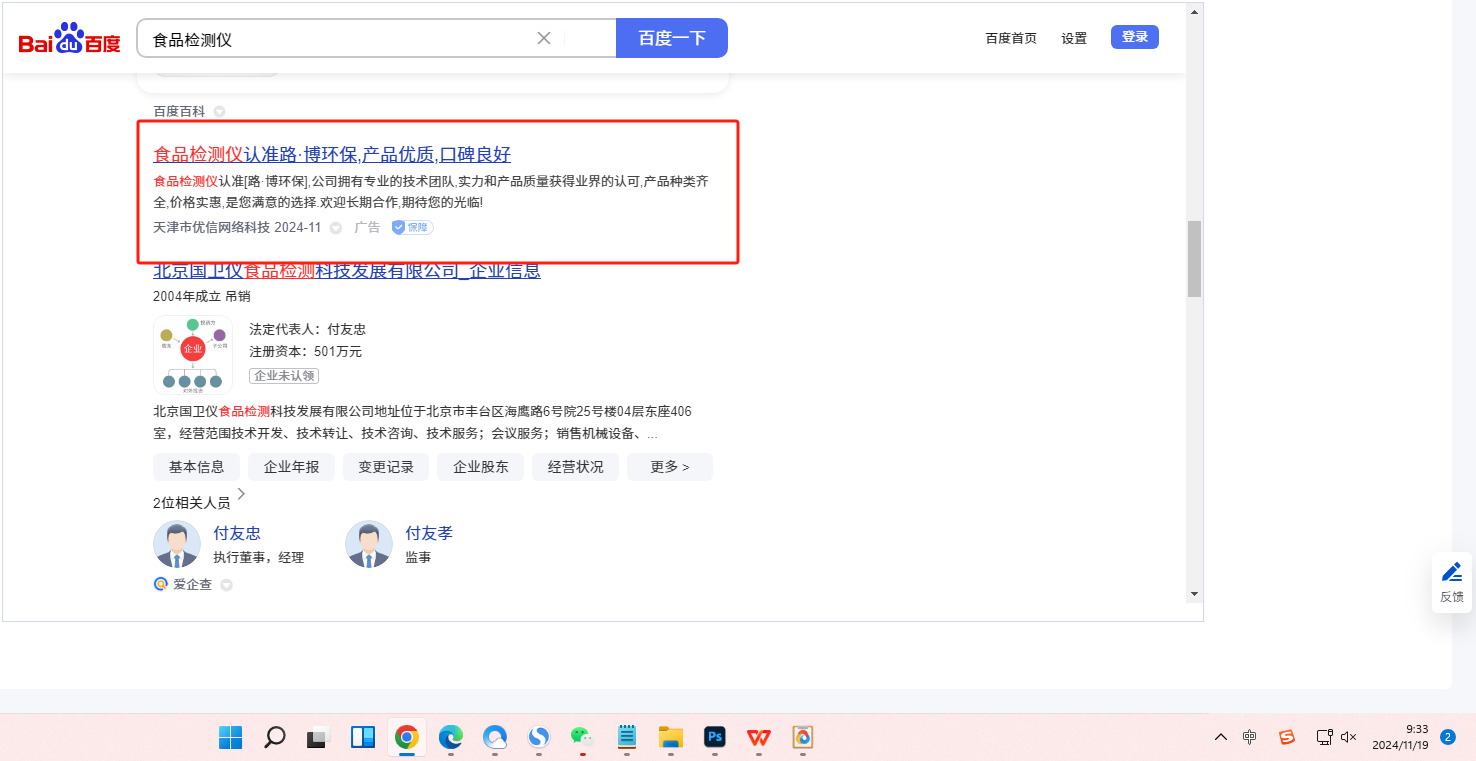Open dropdown arrow next to 百度百科
Screen dimensions: 1476x761
pyautogui.click(x=219, y=112)
